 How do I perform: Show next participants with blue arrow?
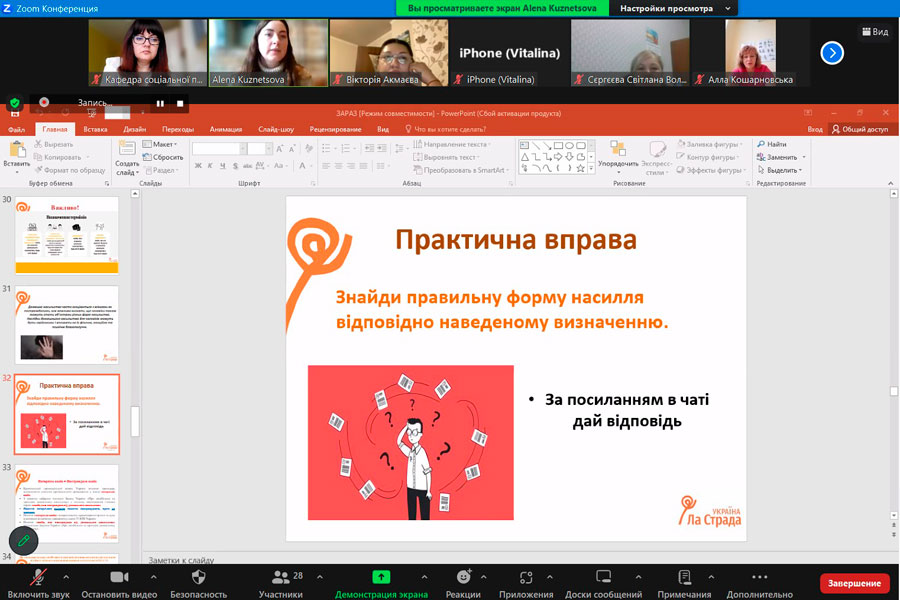[x=832, y=52]
